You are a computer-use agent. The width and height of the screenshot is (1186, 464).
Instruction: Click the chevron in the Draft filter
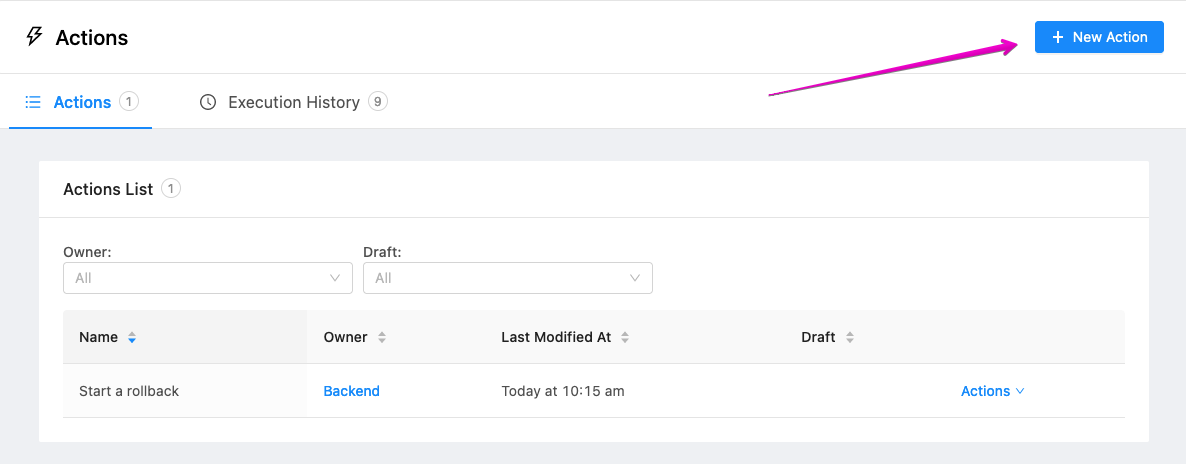coord(635,278)
